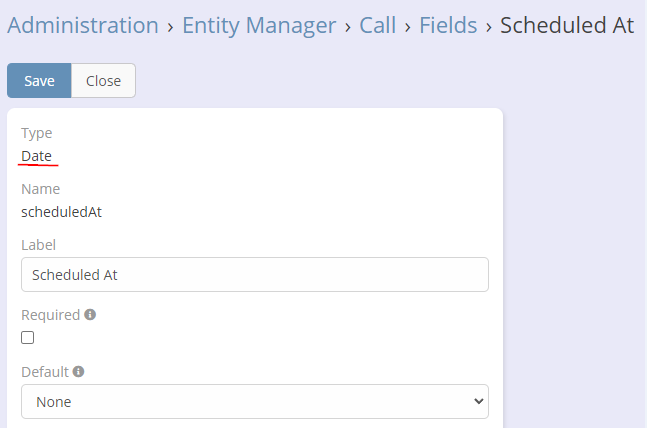
Task: Click the Required label text
Action: click(x=50, y=315)
